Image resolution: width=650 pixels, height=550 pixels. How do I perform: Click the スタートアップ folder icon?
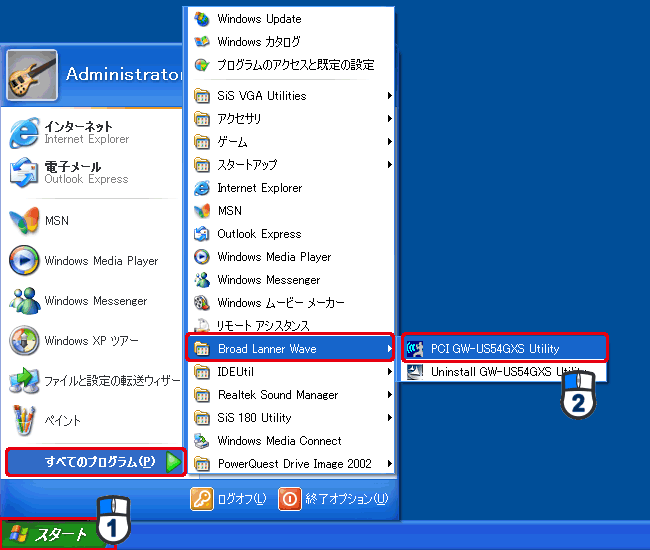202,165
